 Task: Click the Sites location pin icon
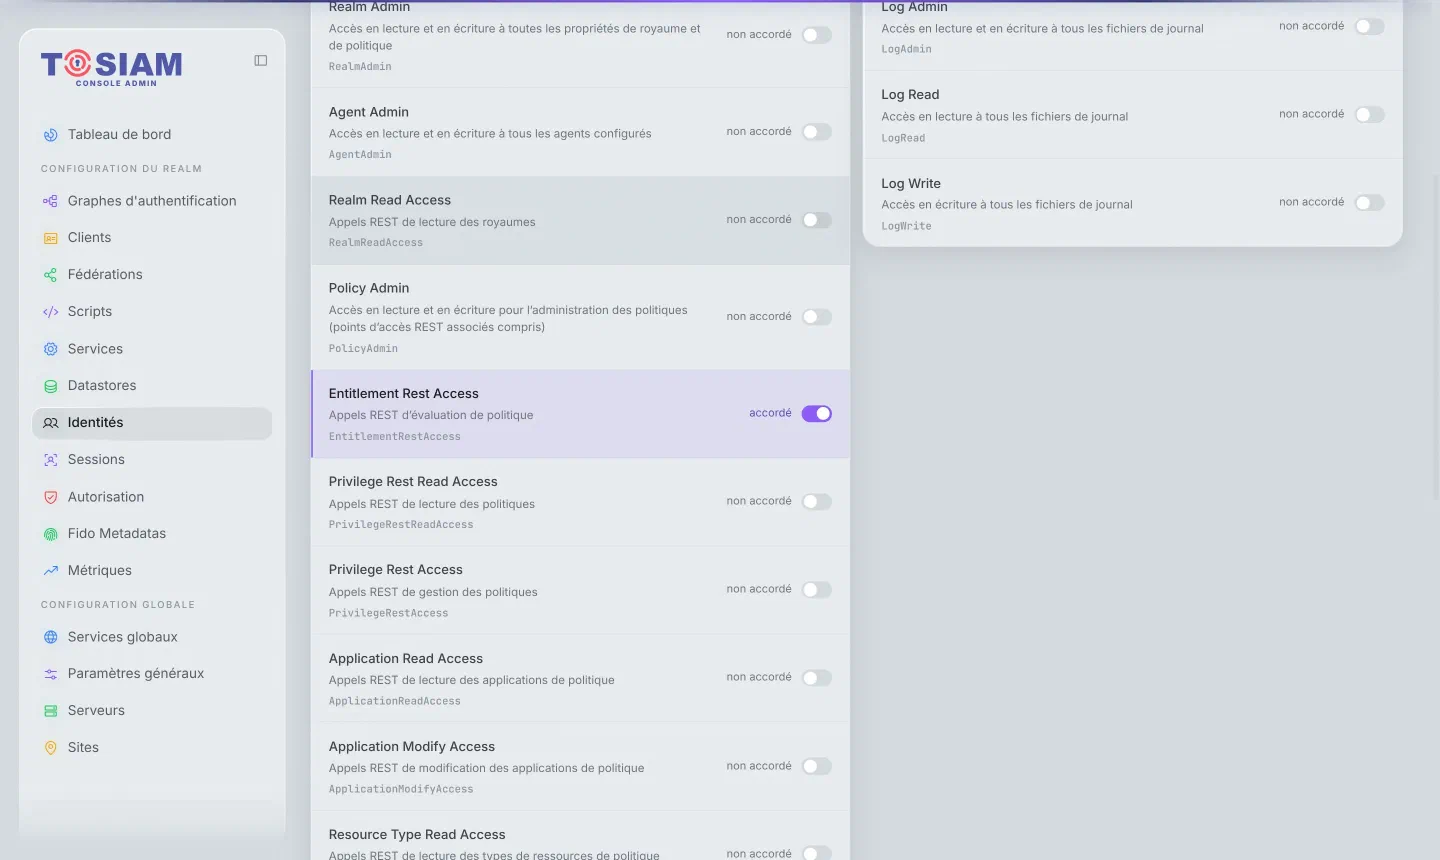tap(51, 748)
